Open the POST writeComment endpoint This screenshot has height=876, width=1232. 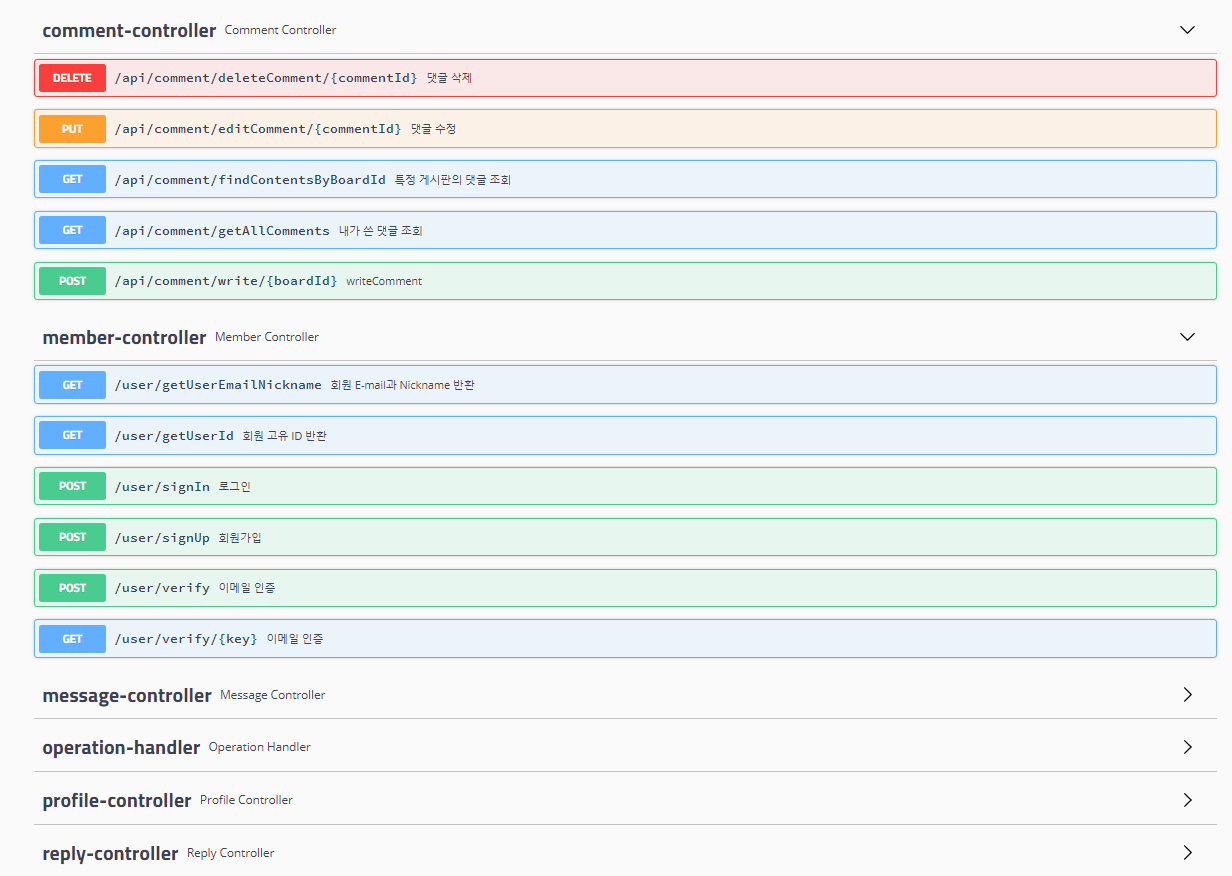click(226, 281)
